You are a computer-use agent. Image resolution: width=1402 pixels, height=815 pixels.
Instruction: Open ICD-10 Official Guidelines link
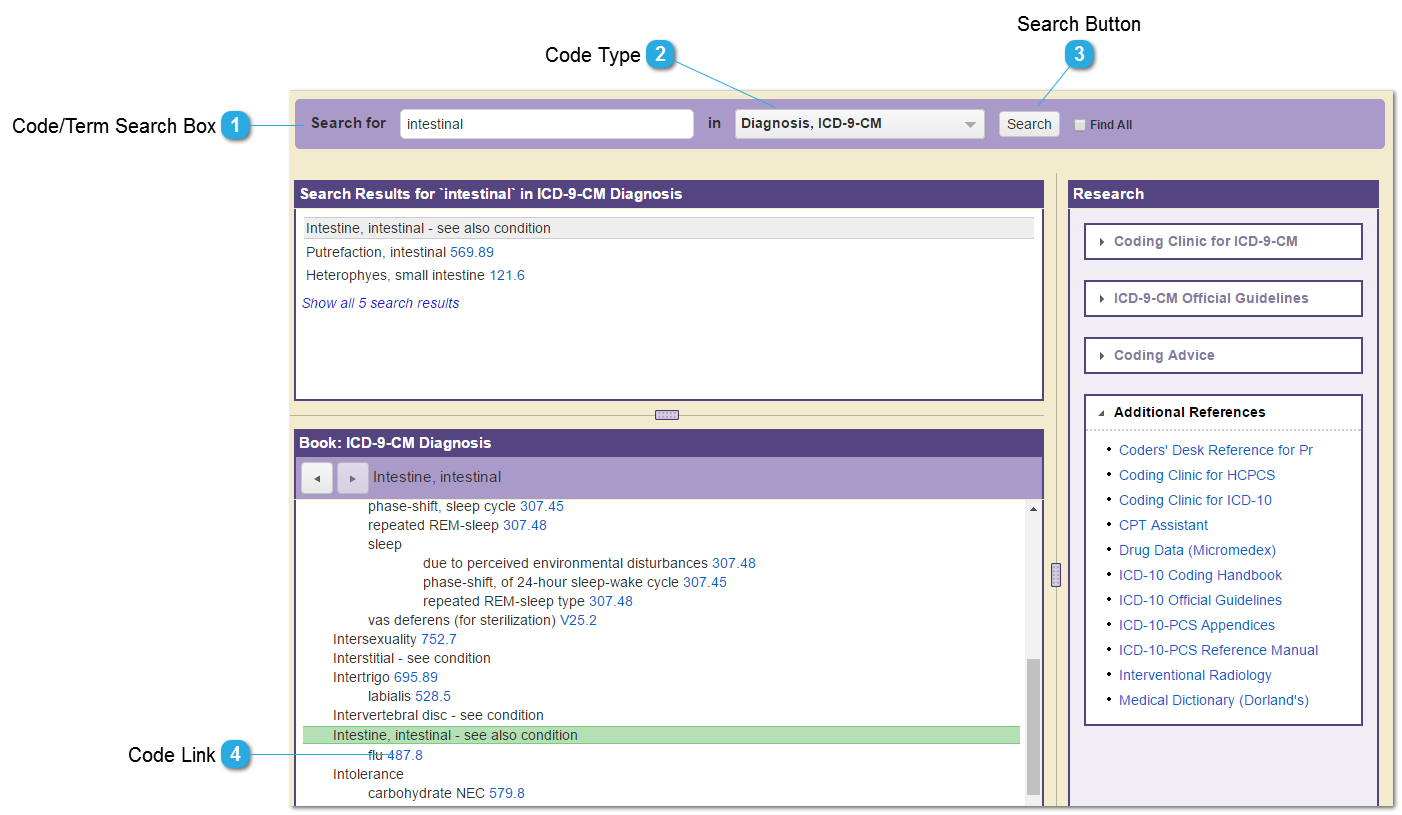tap(1200, 600)
